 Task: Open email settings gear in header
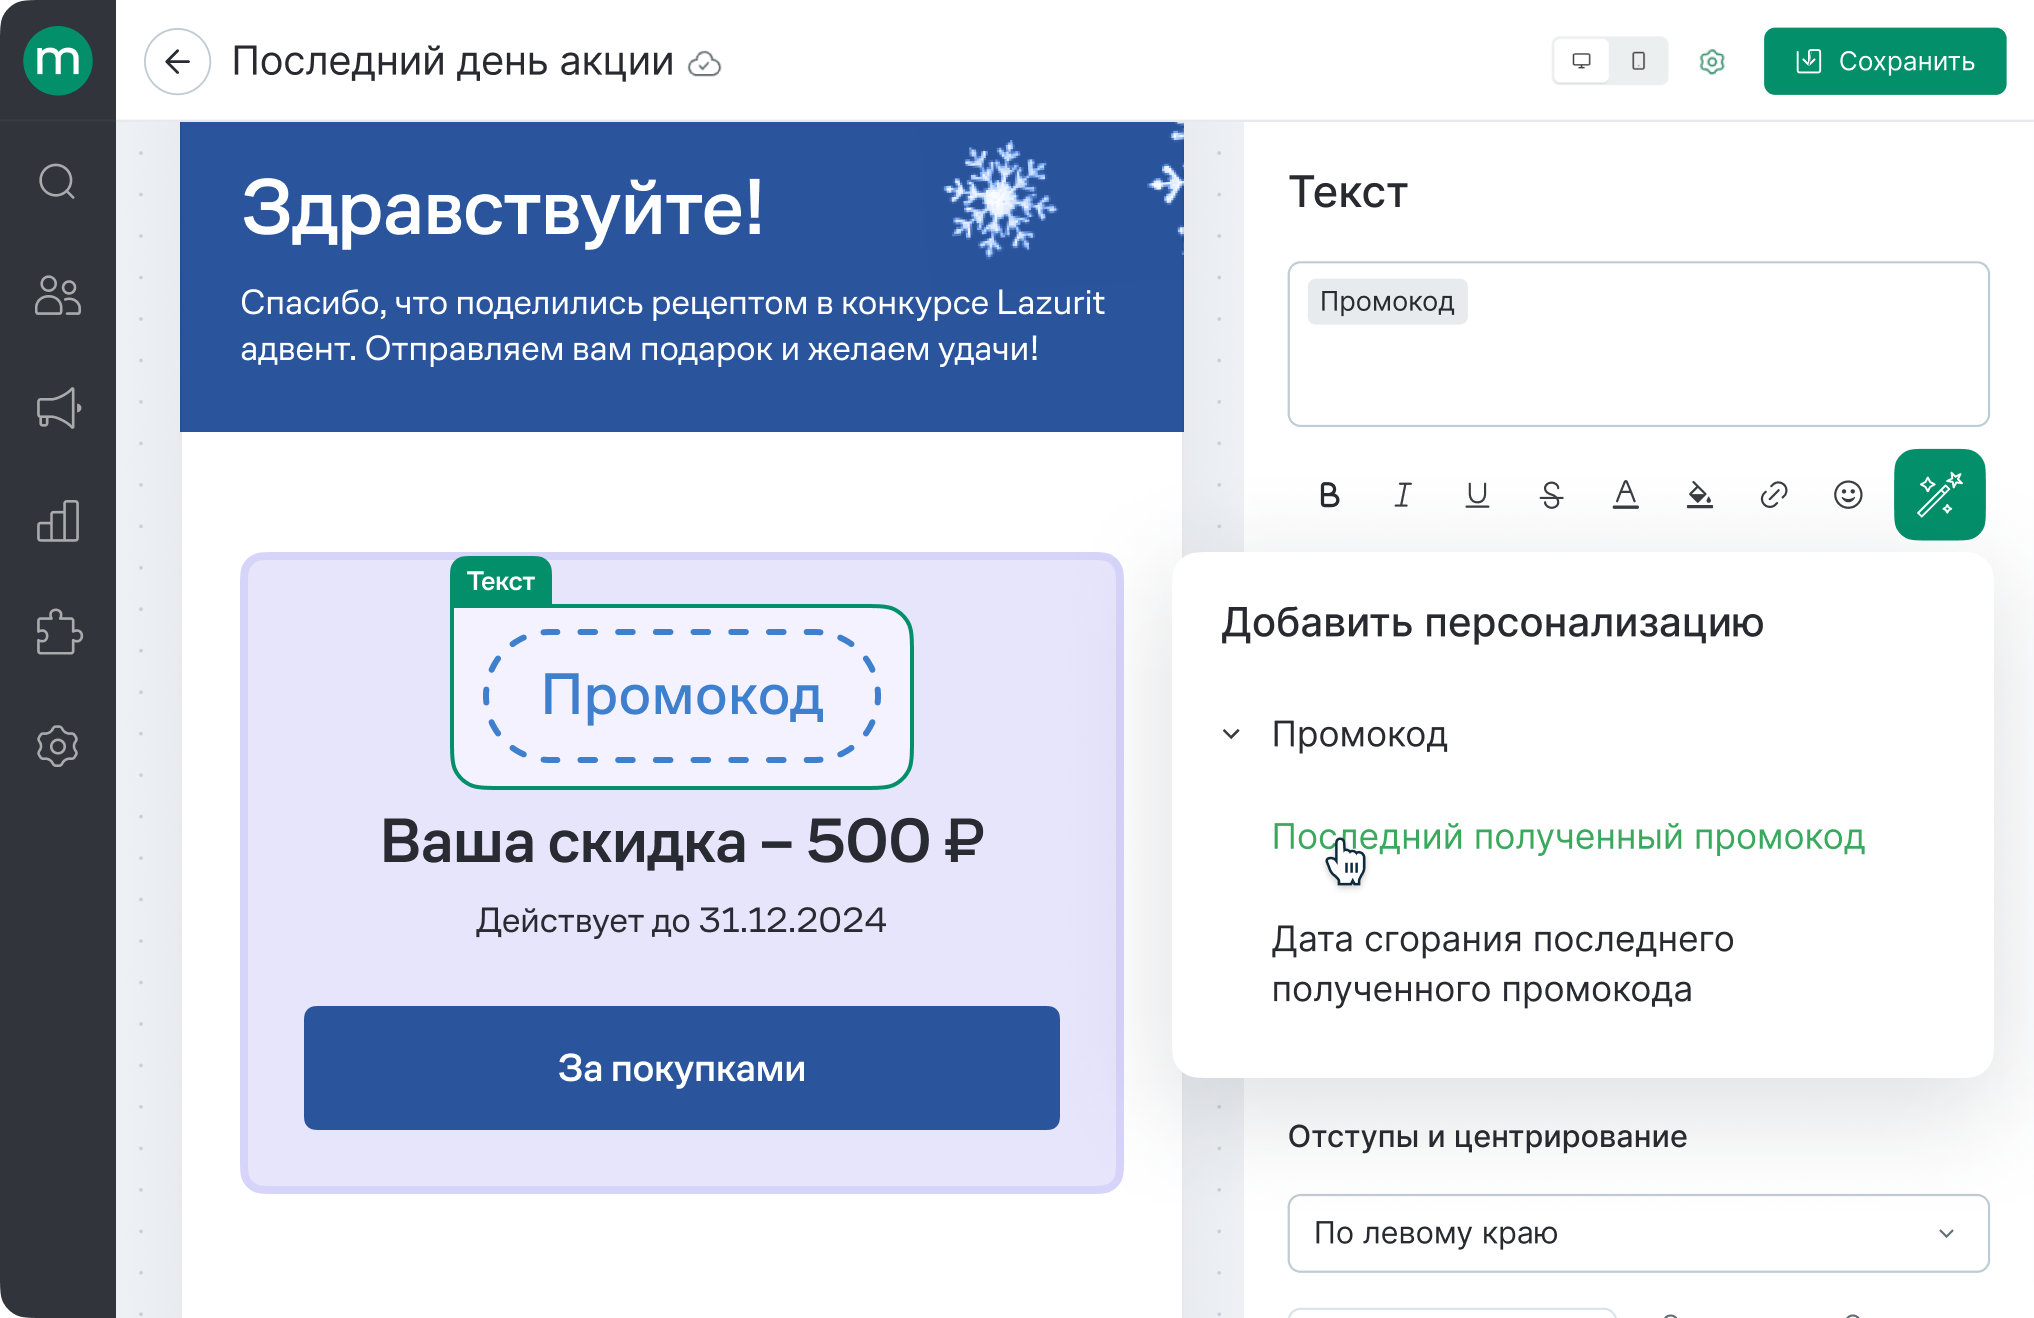pyautogui.click(x=1712, y=62)
